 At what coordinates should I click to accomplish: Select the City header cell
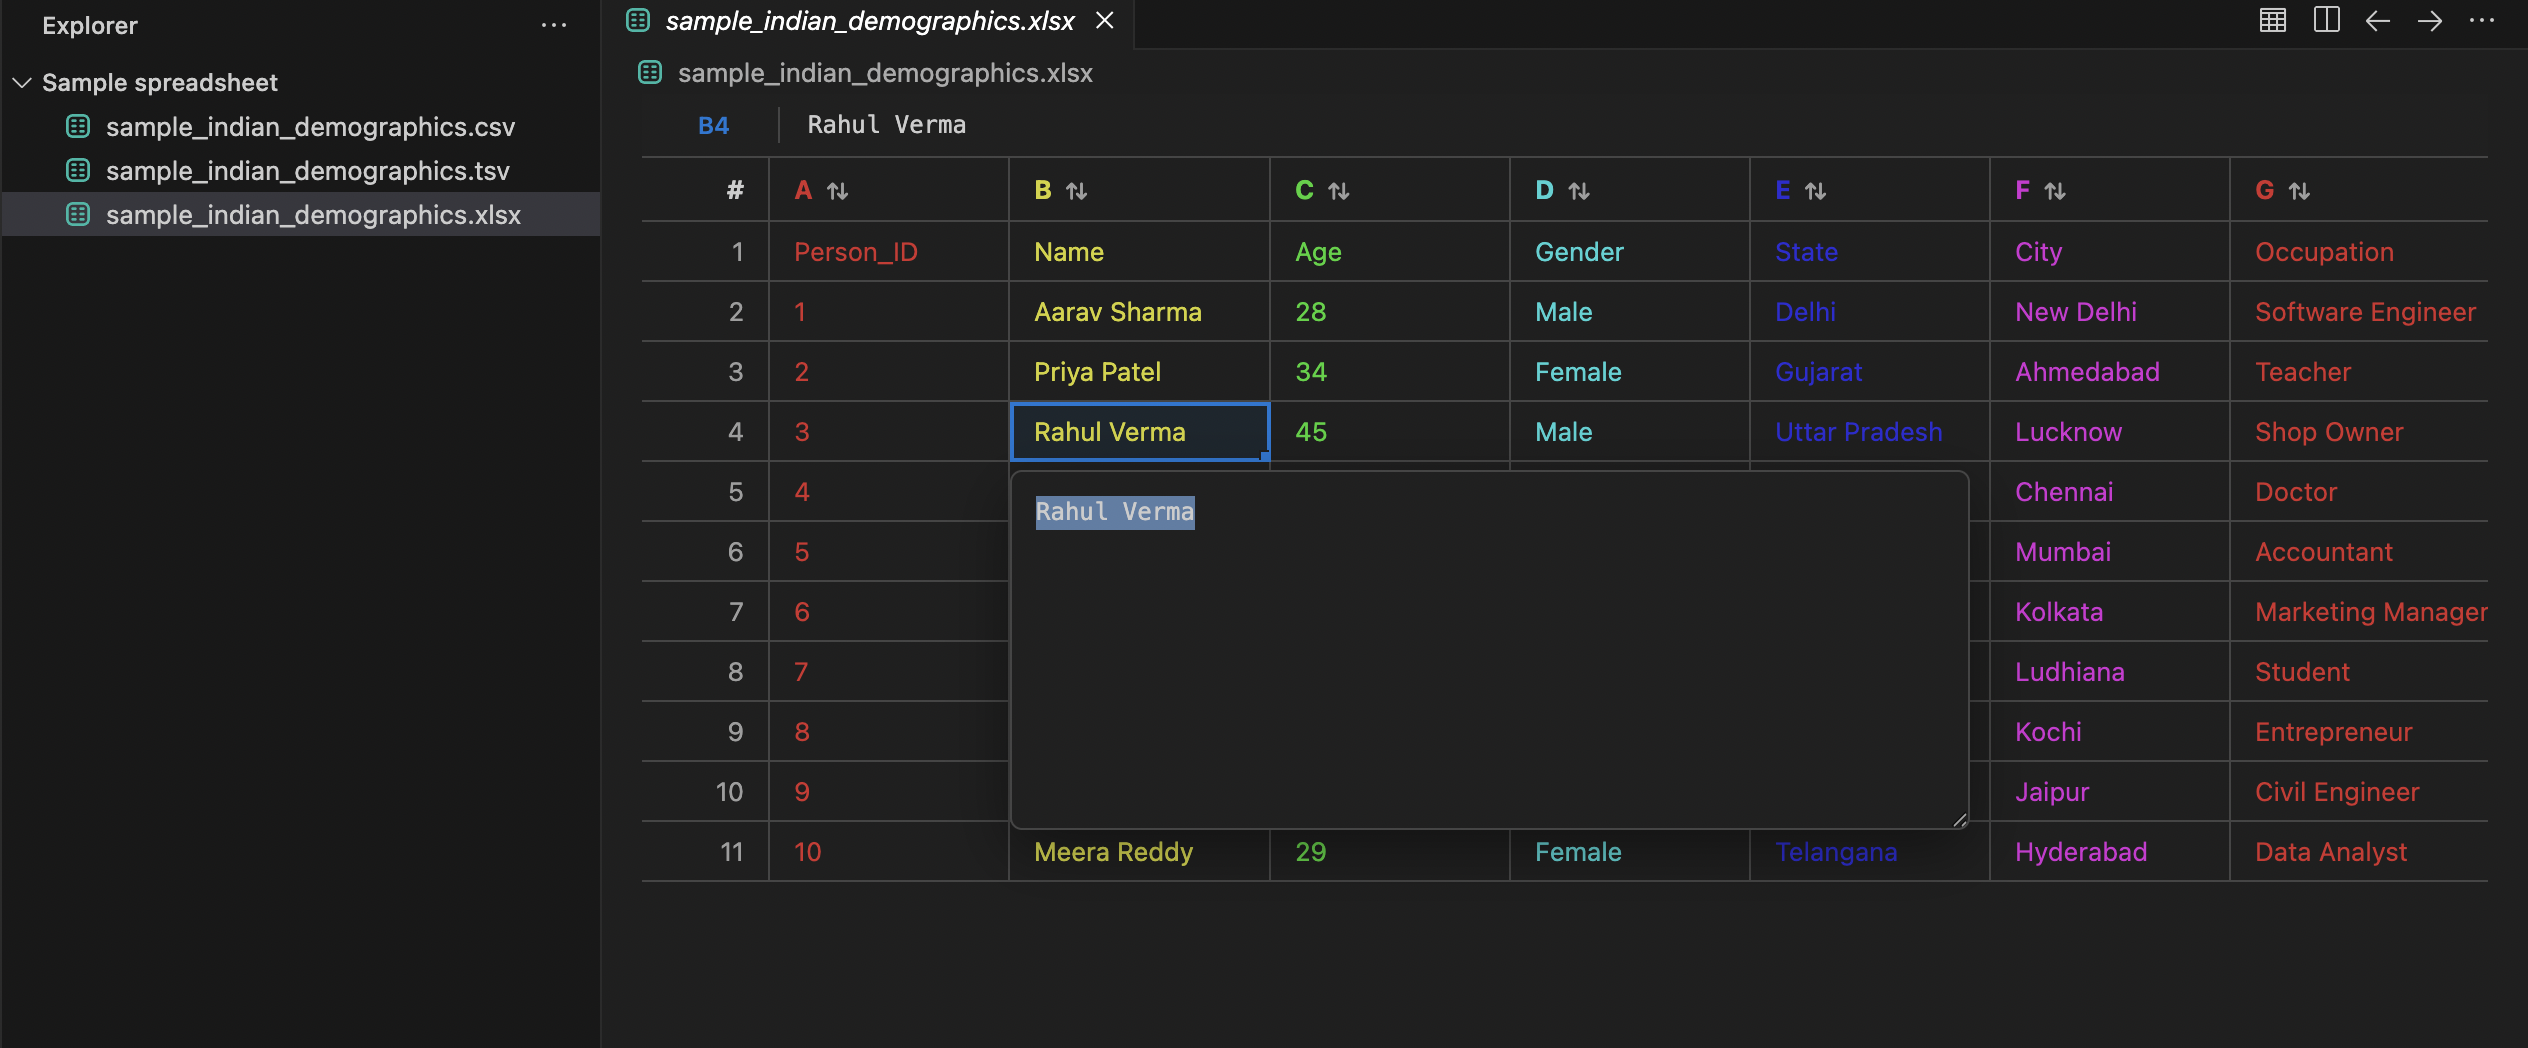click(2110, 252)
